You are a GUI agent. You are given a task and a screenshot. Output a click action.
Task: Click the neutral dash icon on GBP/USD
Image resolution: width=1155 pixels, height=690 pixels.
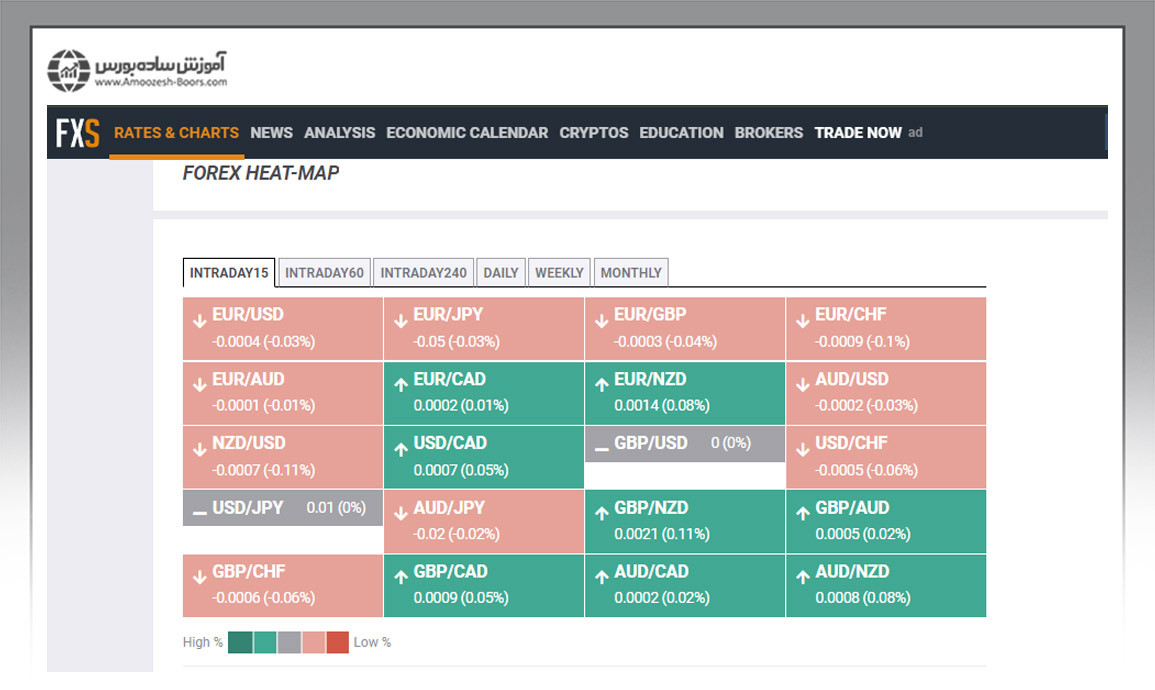pos(601,449)
